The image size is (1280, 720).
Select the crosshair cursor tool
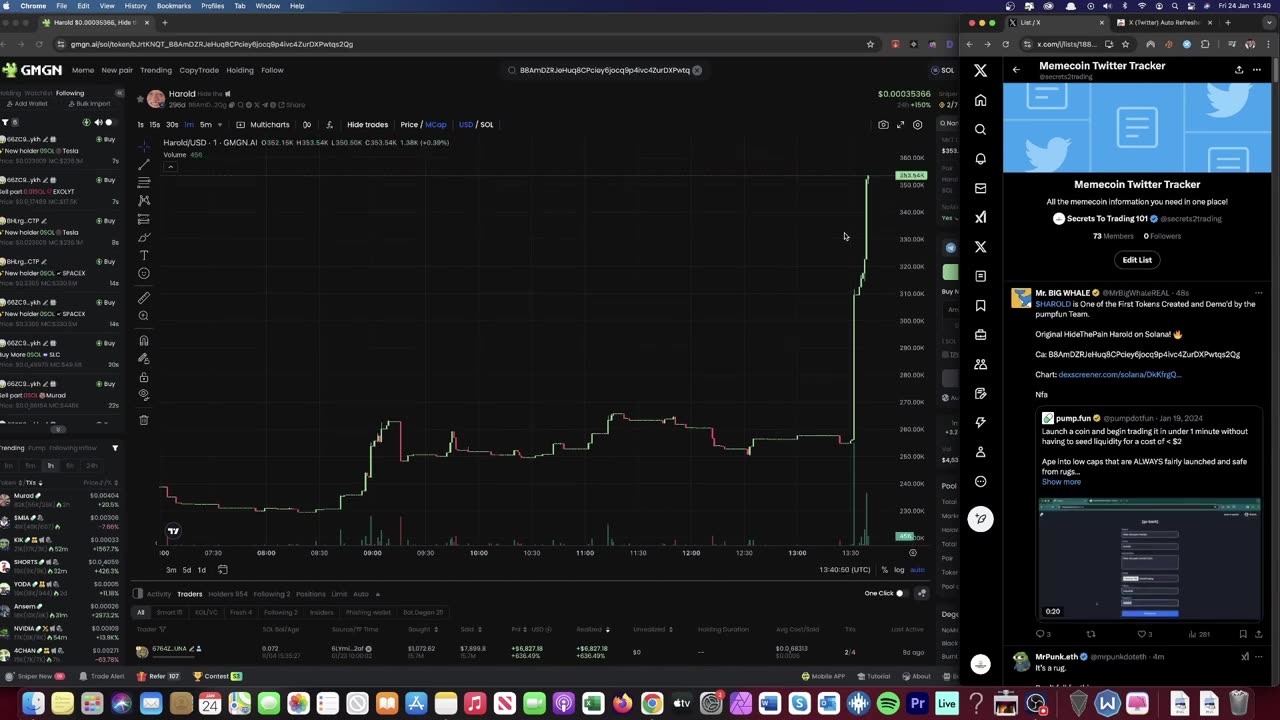coord(144,146)
